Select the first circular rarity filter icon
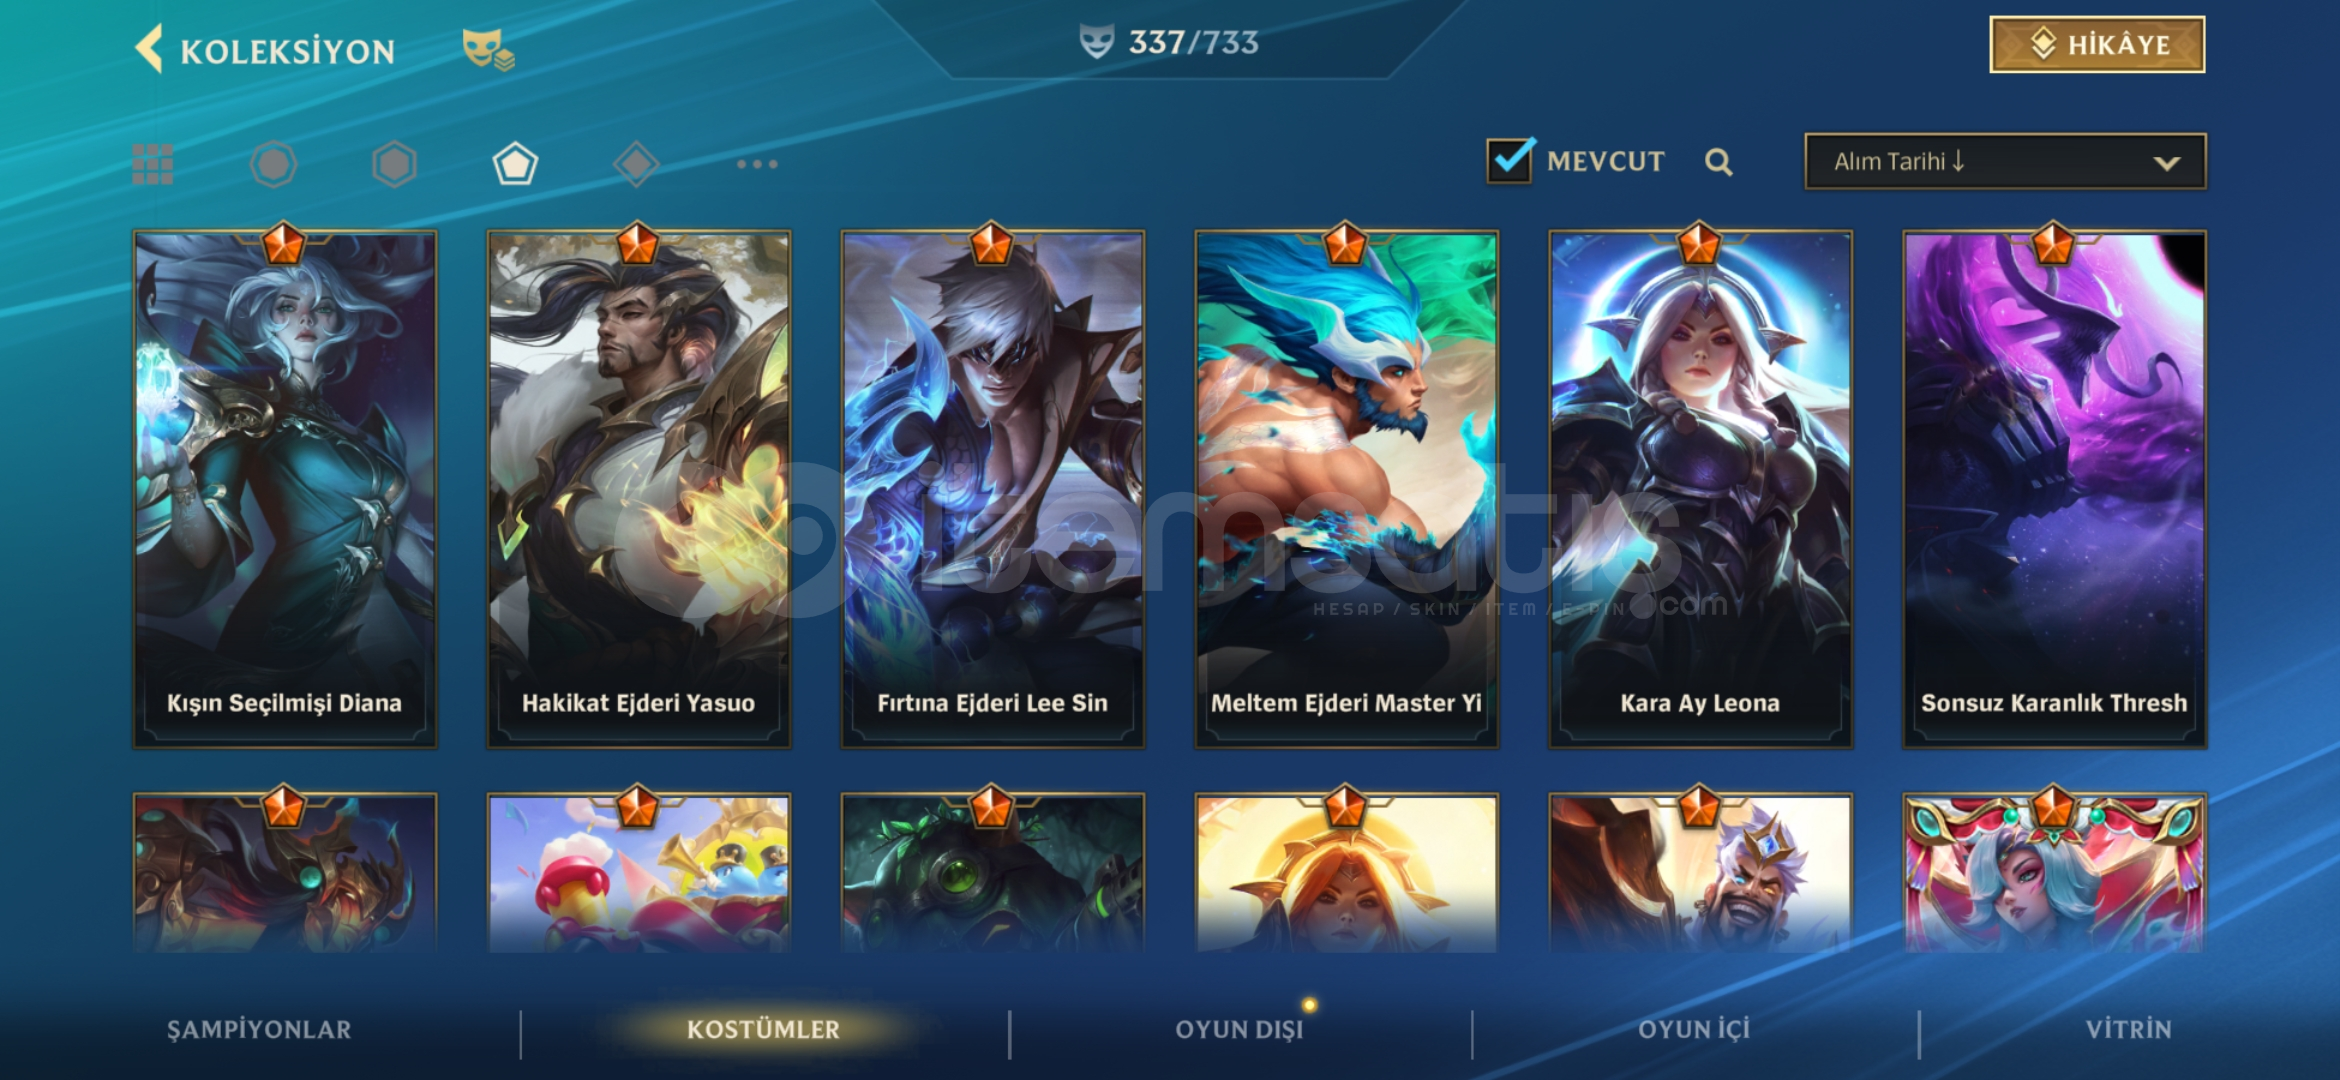This screenshot has width=2340, height=1080. pyautogui.click(x=273, y=164)
